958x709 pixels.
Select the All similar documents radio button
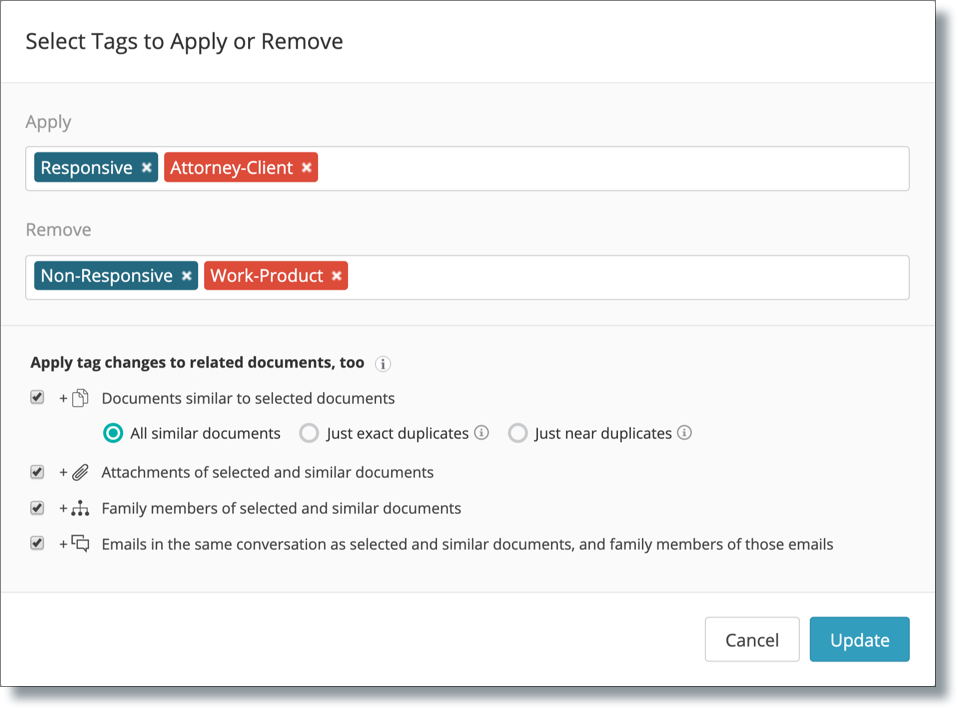click(113, 433)
